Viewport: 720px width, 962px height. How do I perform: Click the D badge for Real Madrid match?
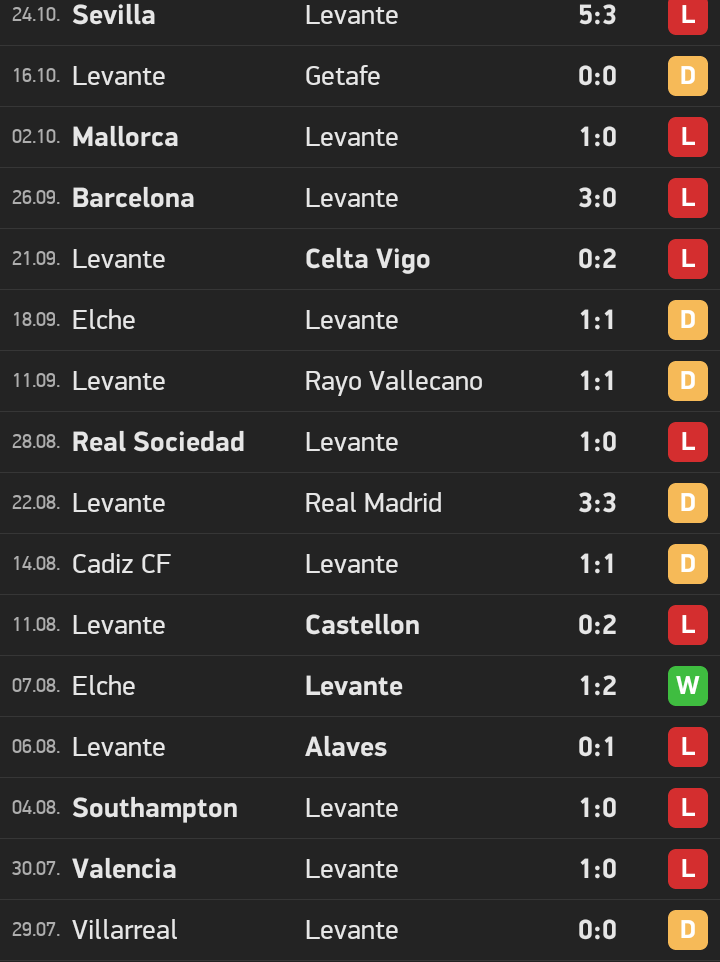687,503
